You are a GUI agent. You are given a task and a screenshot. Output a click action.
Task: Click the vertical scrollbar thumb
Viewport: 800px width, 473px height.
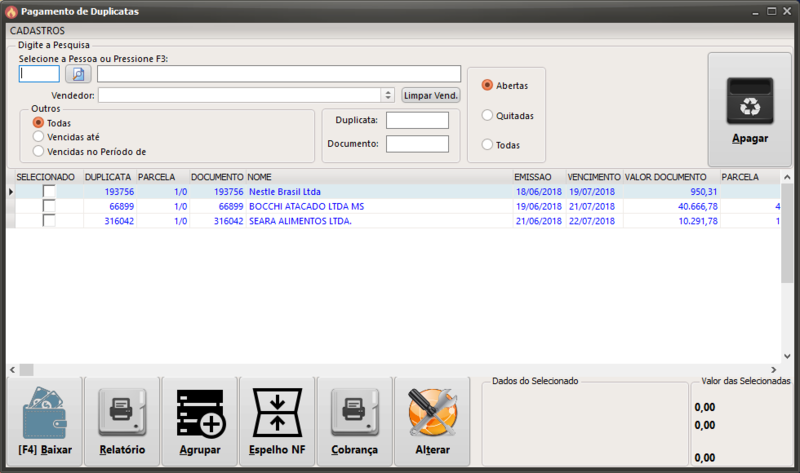click(787, 233)
